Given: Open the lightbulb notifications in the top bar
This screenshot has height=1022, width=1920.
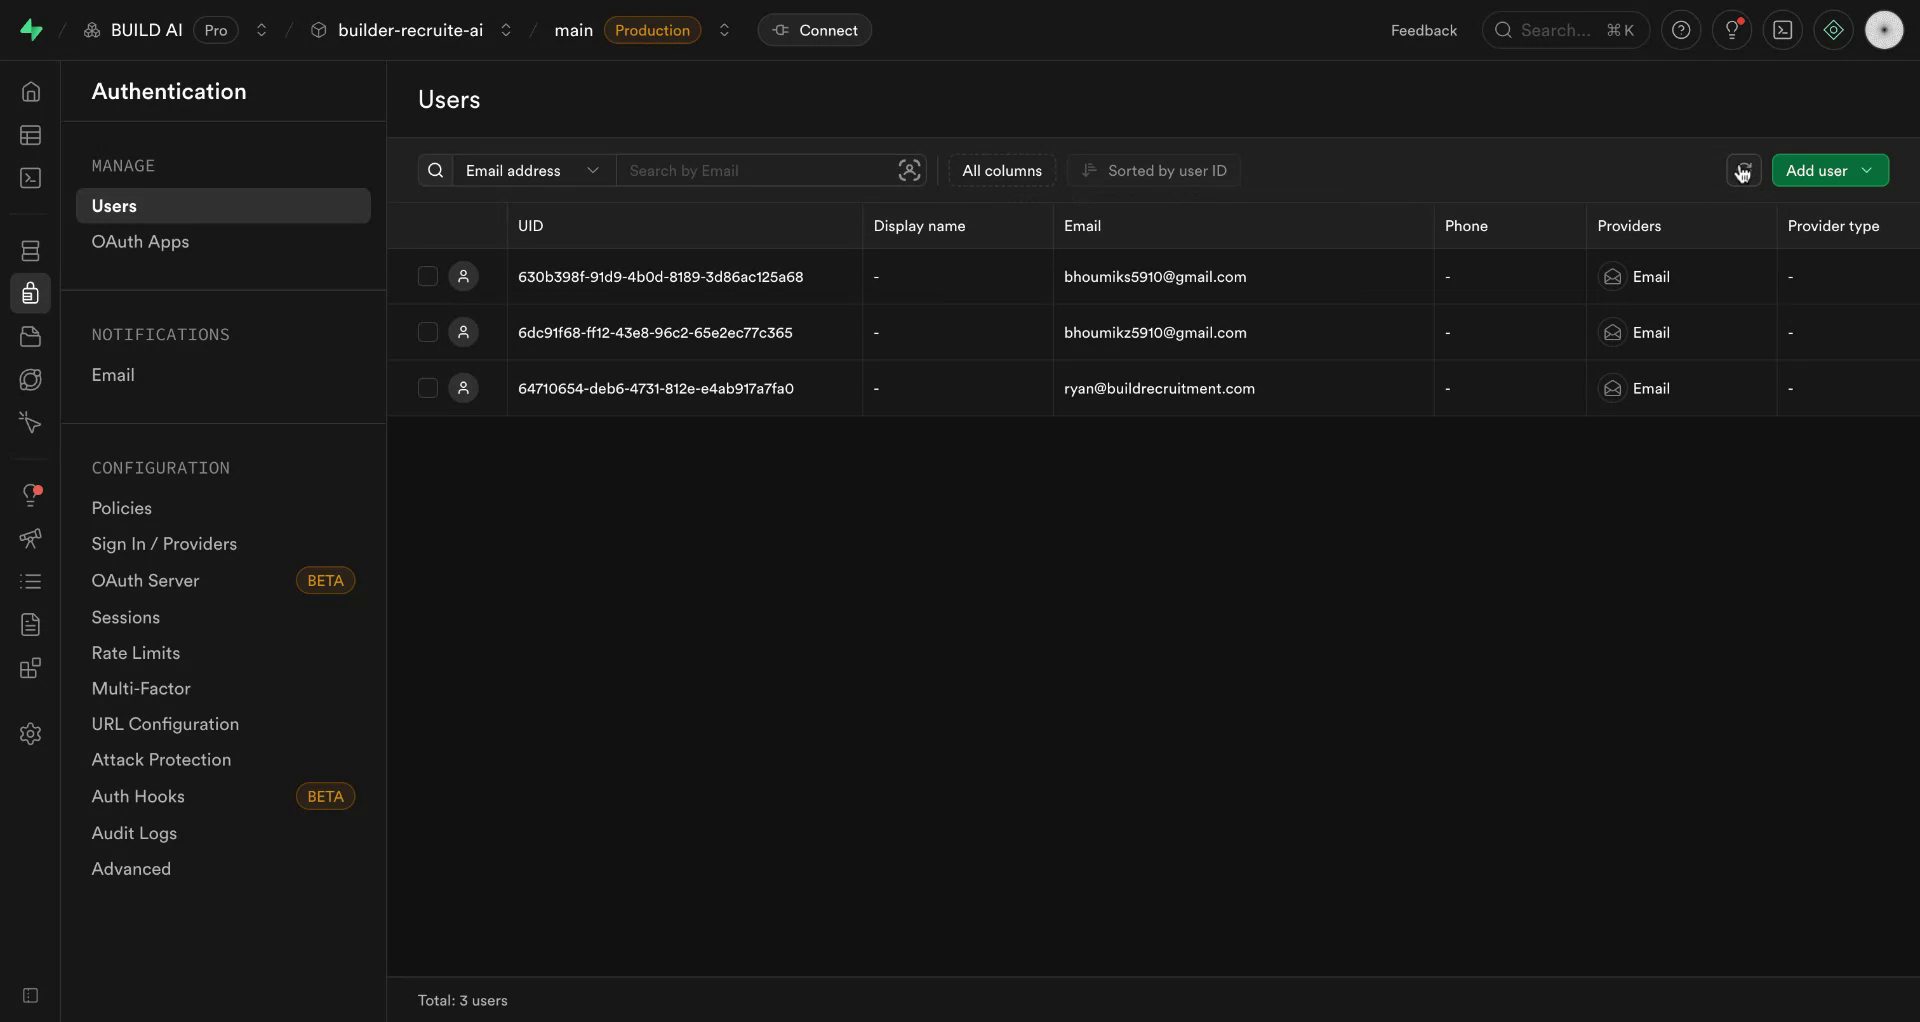Looking at the screenshot, I should coord(1733,29).
